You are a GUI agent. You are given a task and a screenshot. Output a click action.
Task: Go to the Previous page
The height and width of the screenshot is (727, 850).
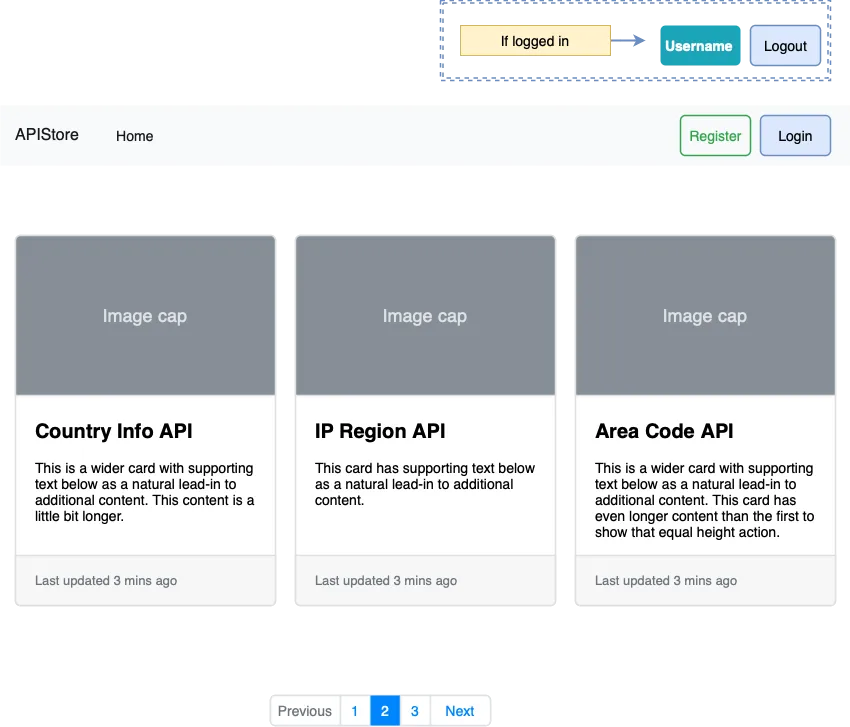pyautogui.click(x=305, y=711)
